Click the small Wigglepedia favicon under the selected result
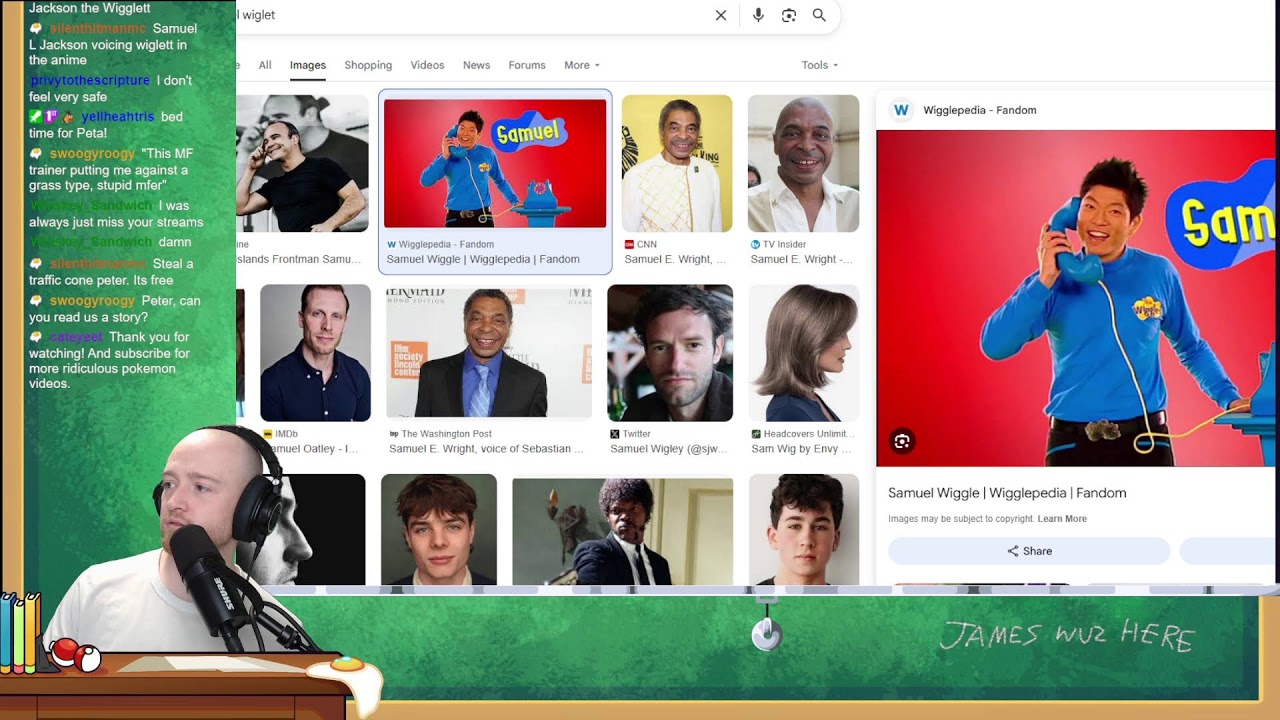Viewport: 1280px width, 720px height. pos(392,244)
